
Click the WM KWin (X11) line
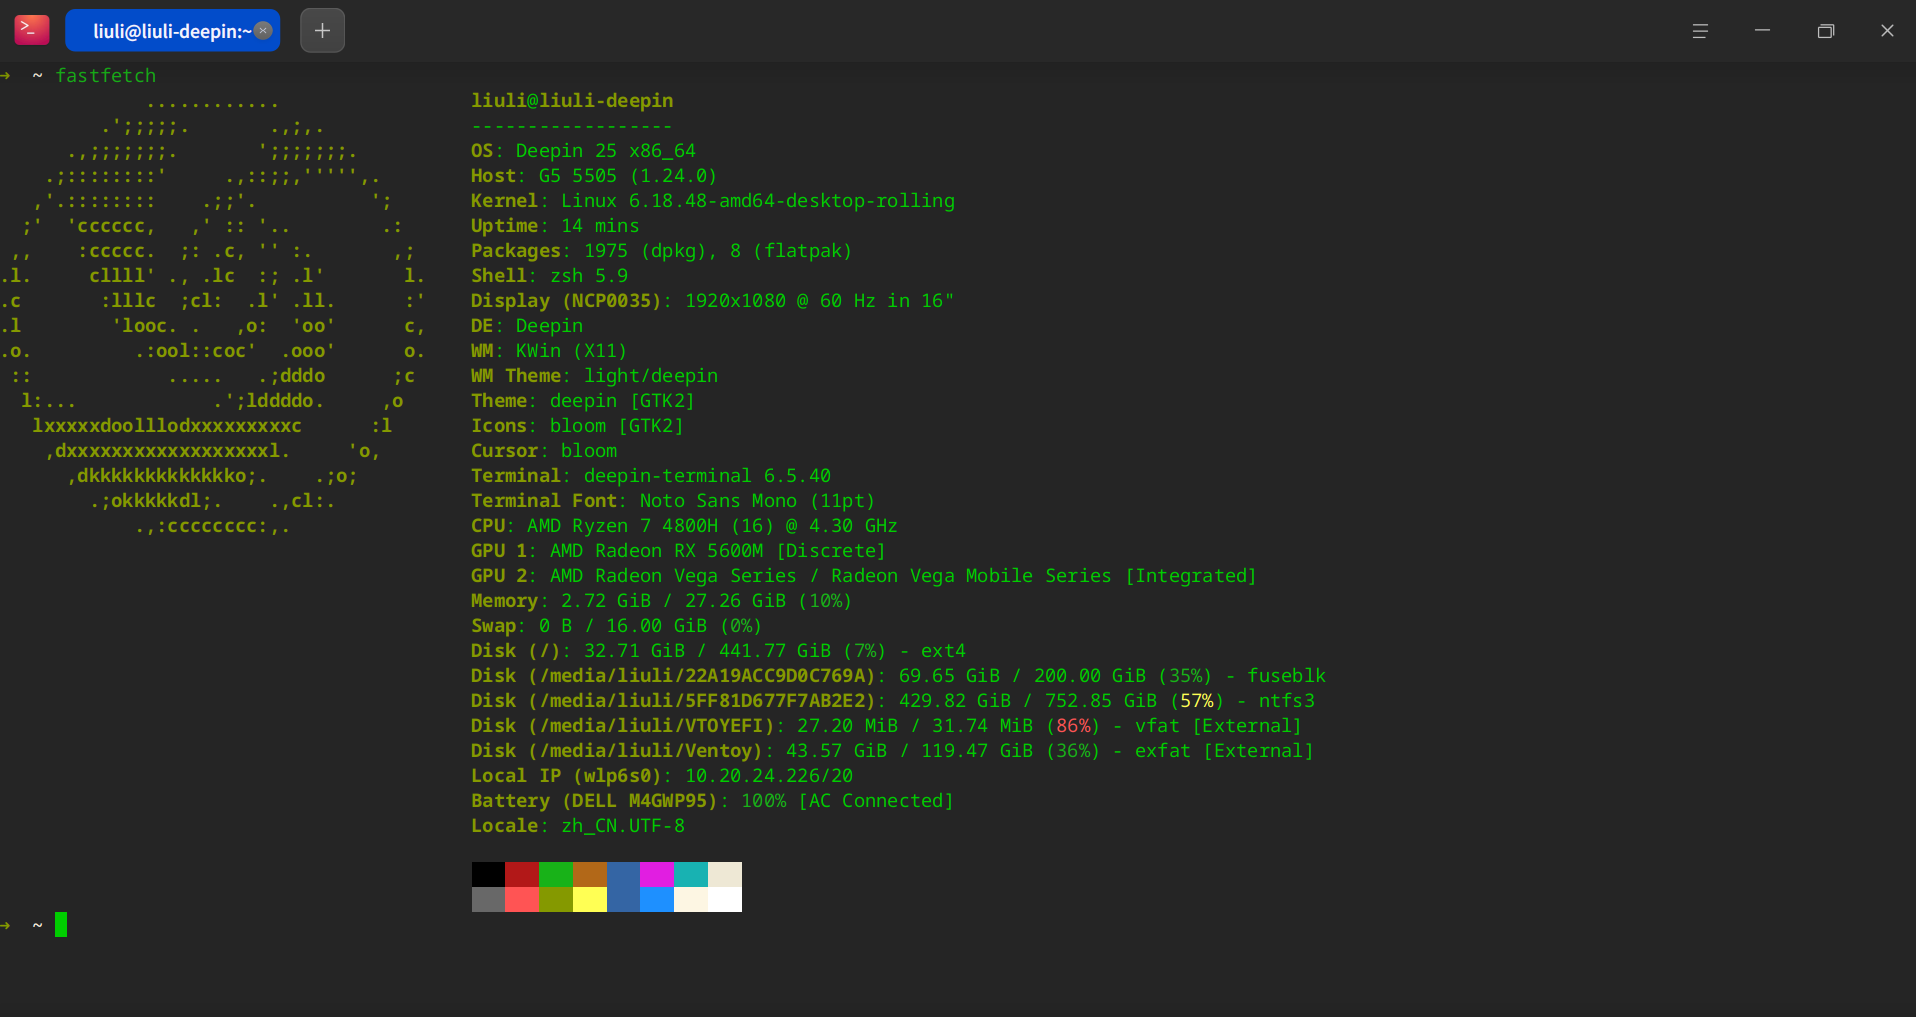coord(549,350)
